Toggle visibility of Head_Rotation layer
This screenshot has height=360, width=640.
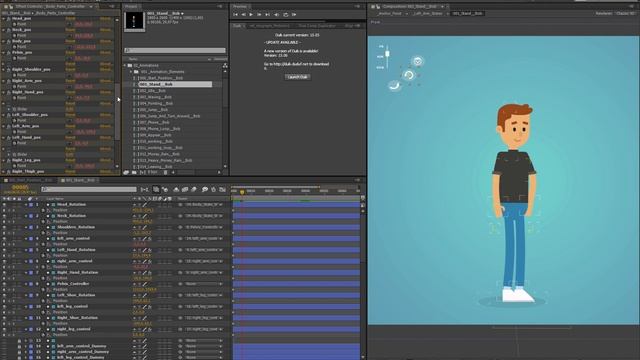[4, 204]
